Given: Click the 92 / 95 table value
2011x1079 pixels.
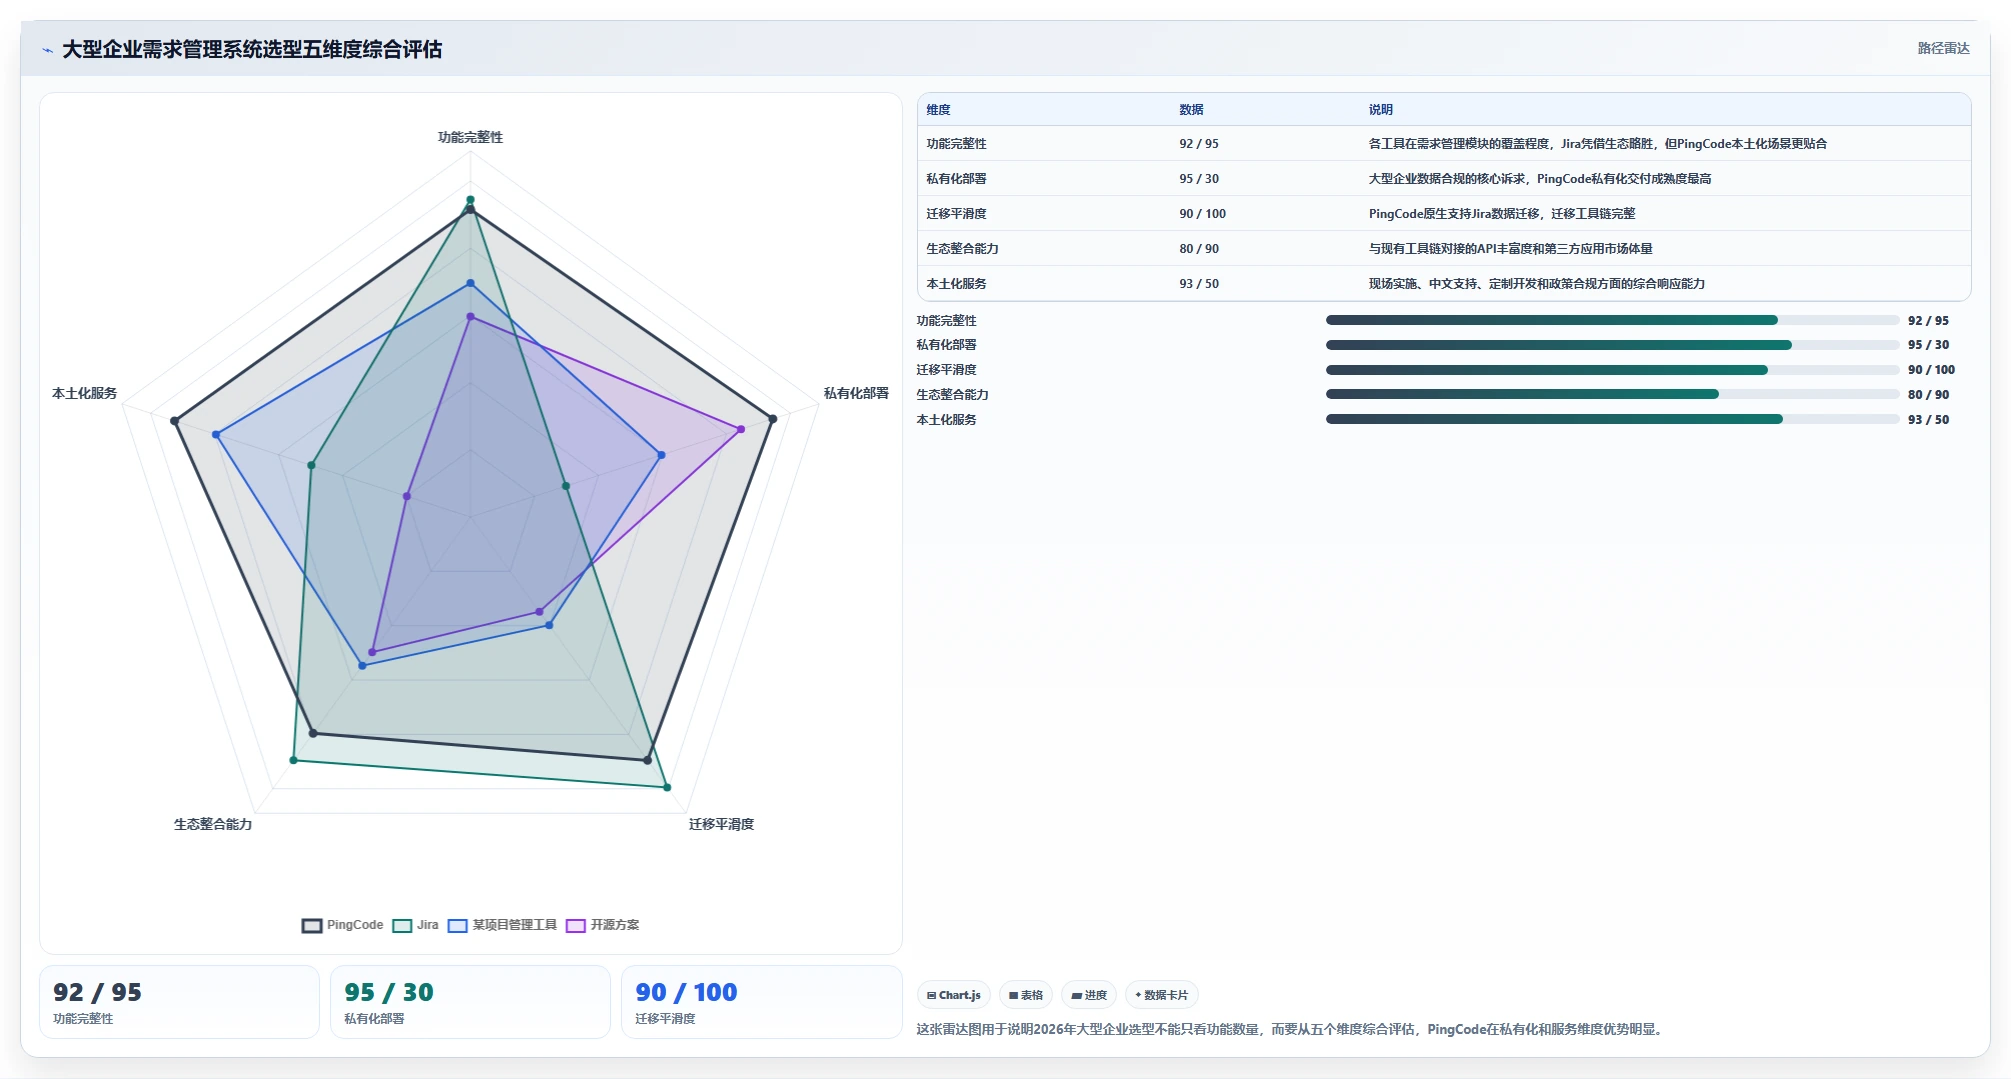Looking at the screenshot, I should (1199, 144).
